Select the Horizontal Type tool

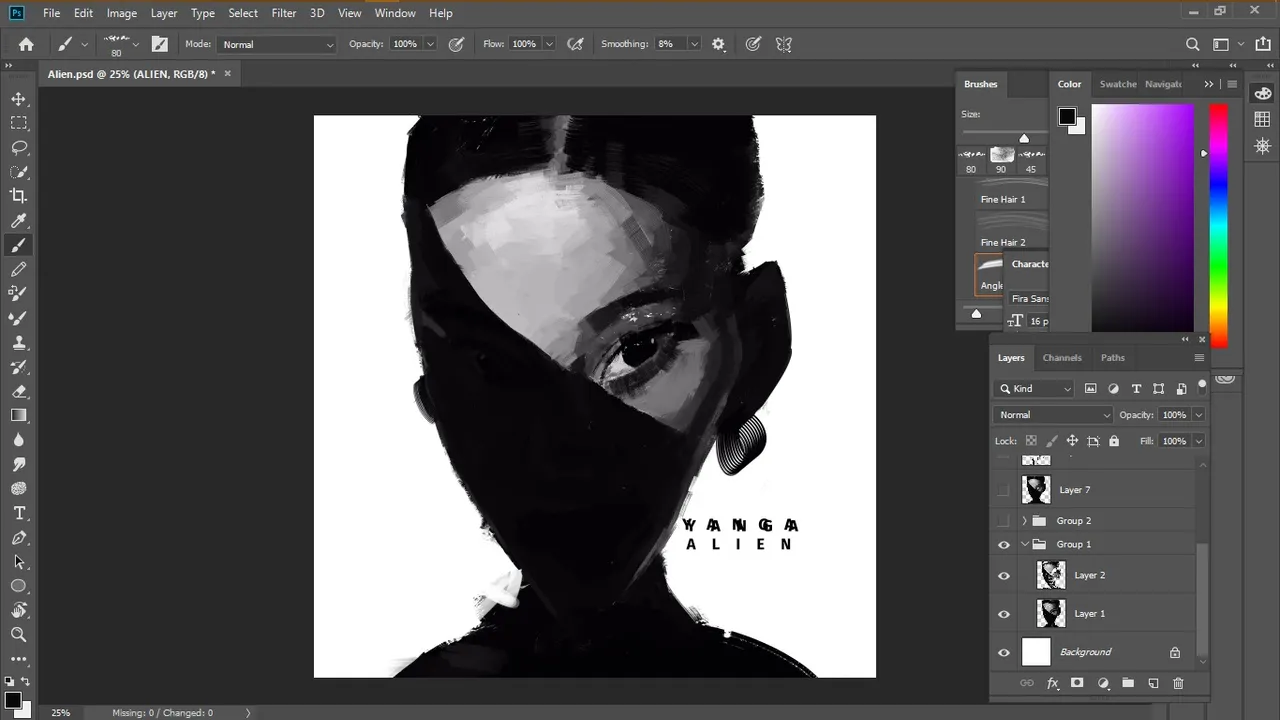tap(19, 513)
